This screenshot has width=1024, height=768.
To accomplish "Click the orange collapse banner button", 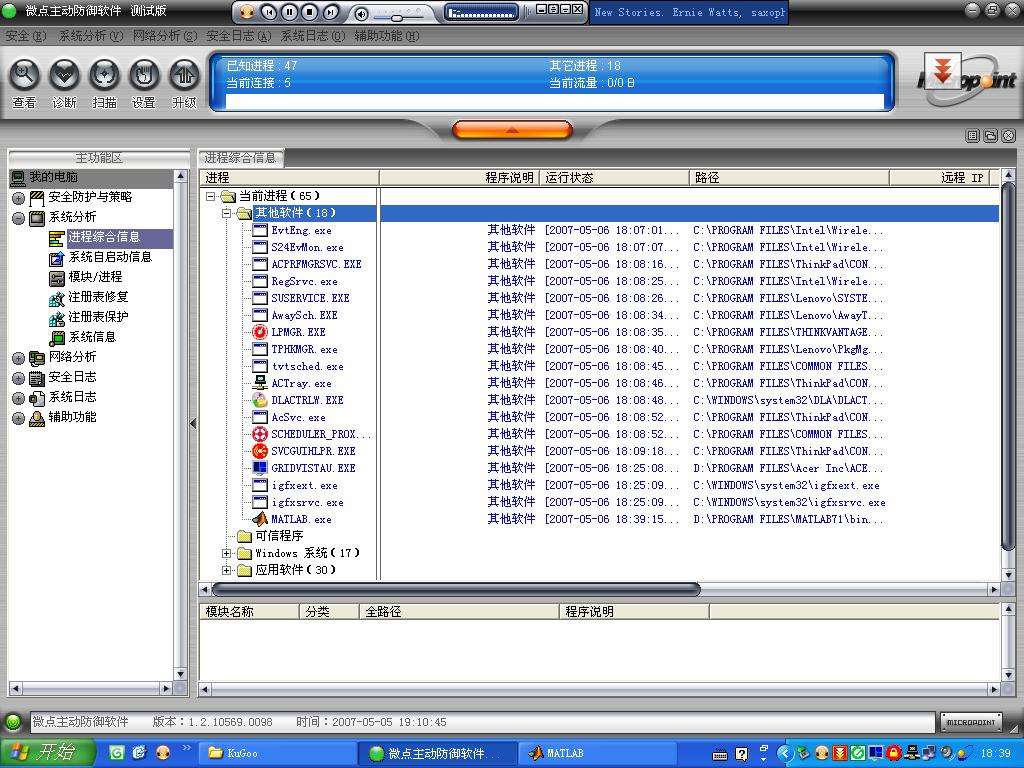I will [512, 129].
